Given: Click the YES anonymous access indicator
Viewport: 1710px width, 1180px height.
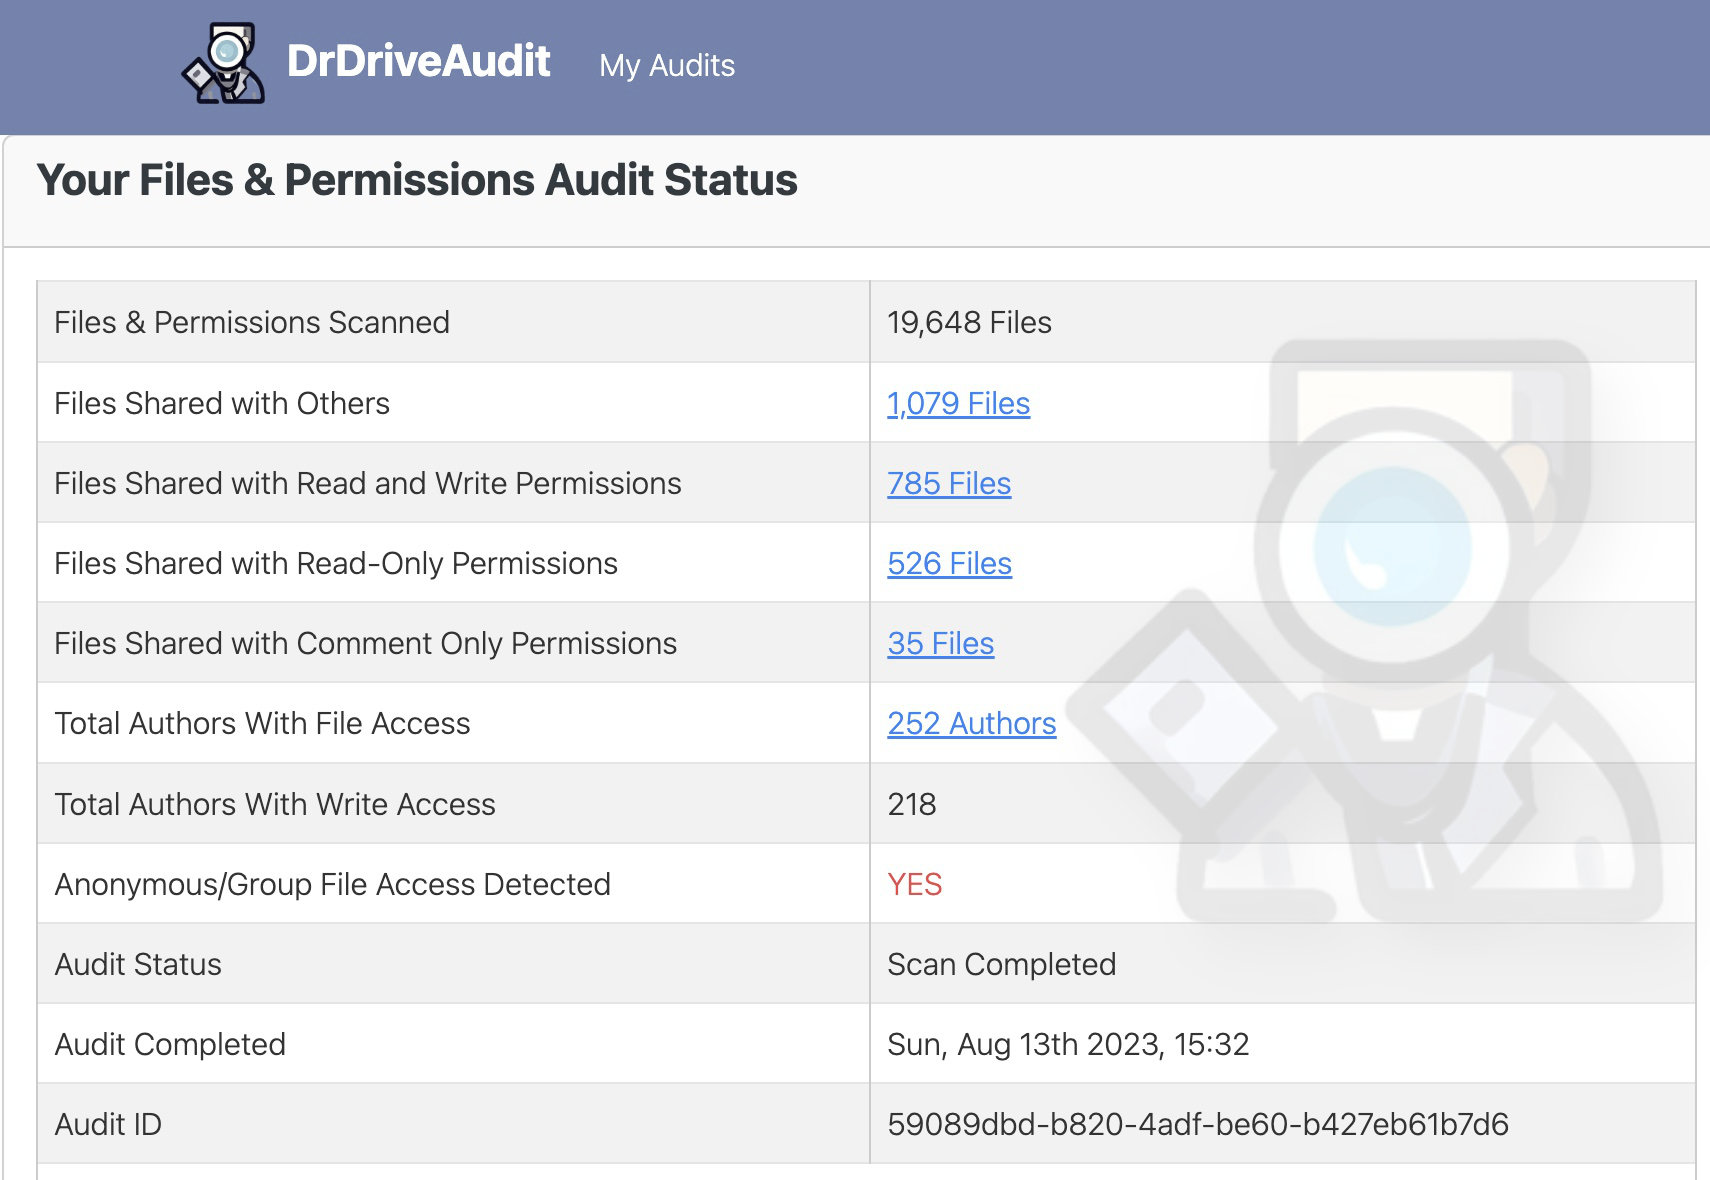Looking at the screenshot, I should coord(913,884).
